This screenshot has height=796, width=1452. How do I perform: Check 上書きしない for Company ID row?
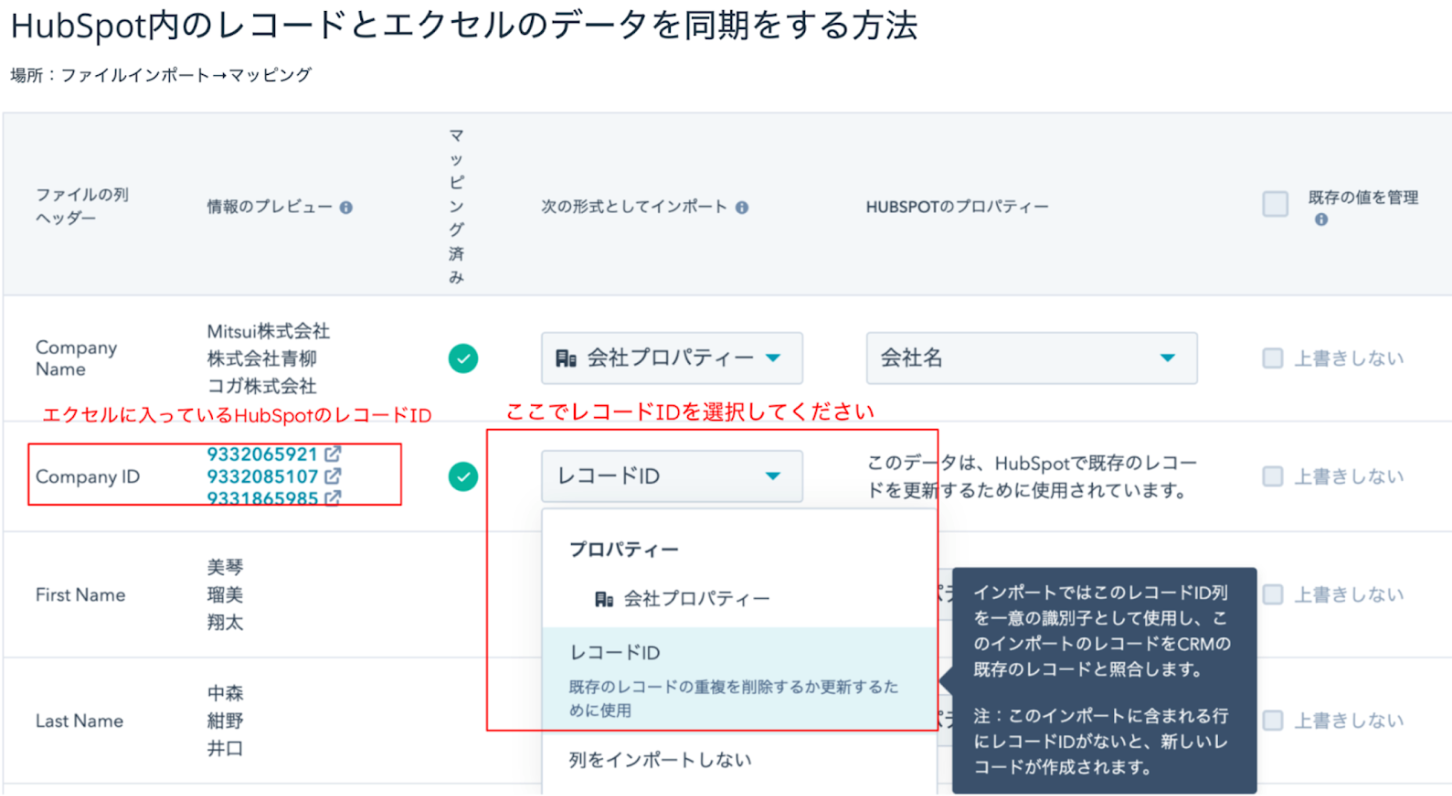(1272, 477)
